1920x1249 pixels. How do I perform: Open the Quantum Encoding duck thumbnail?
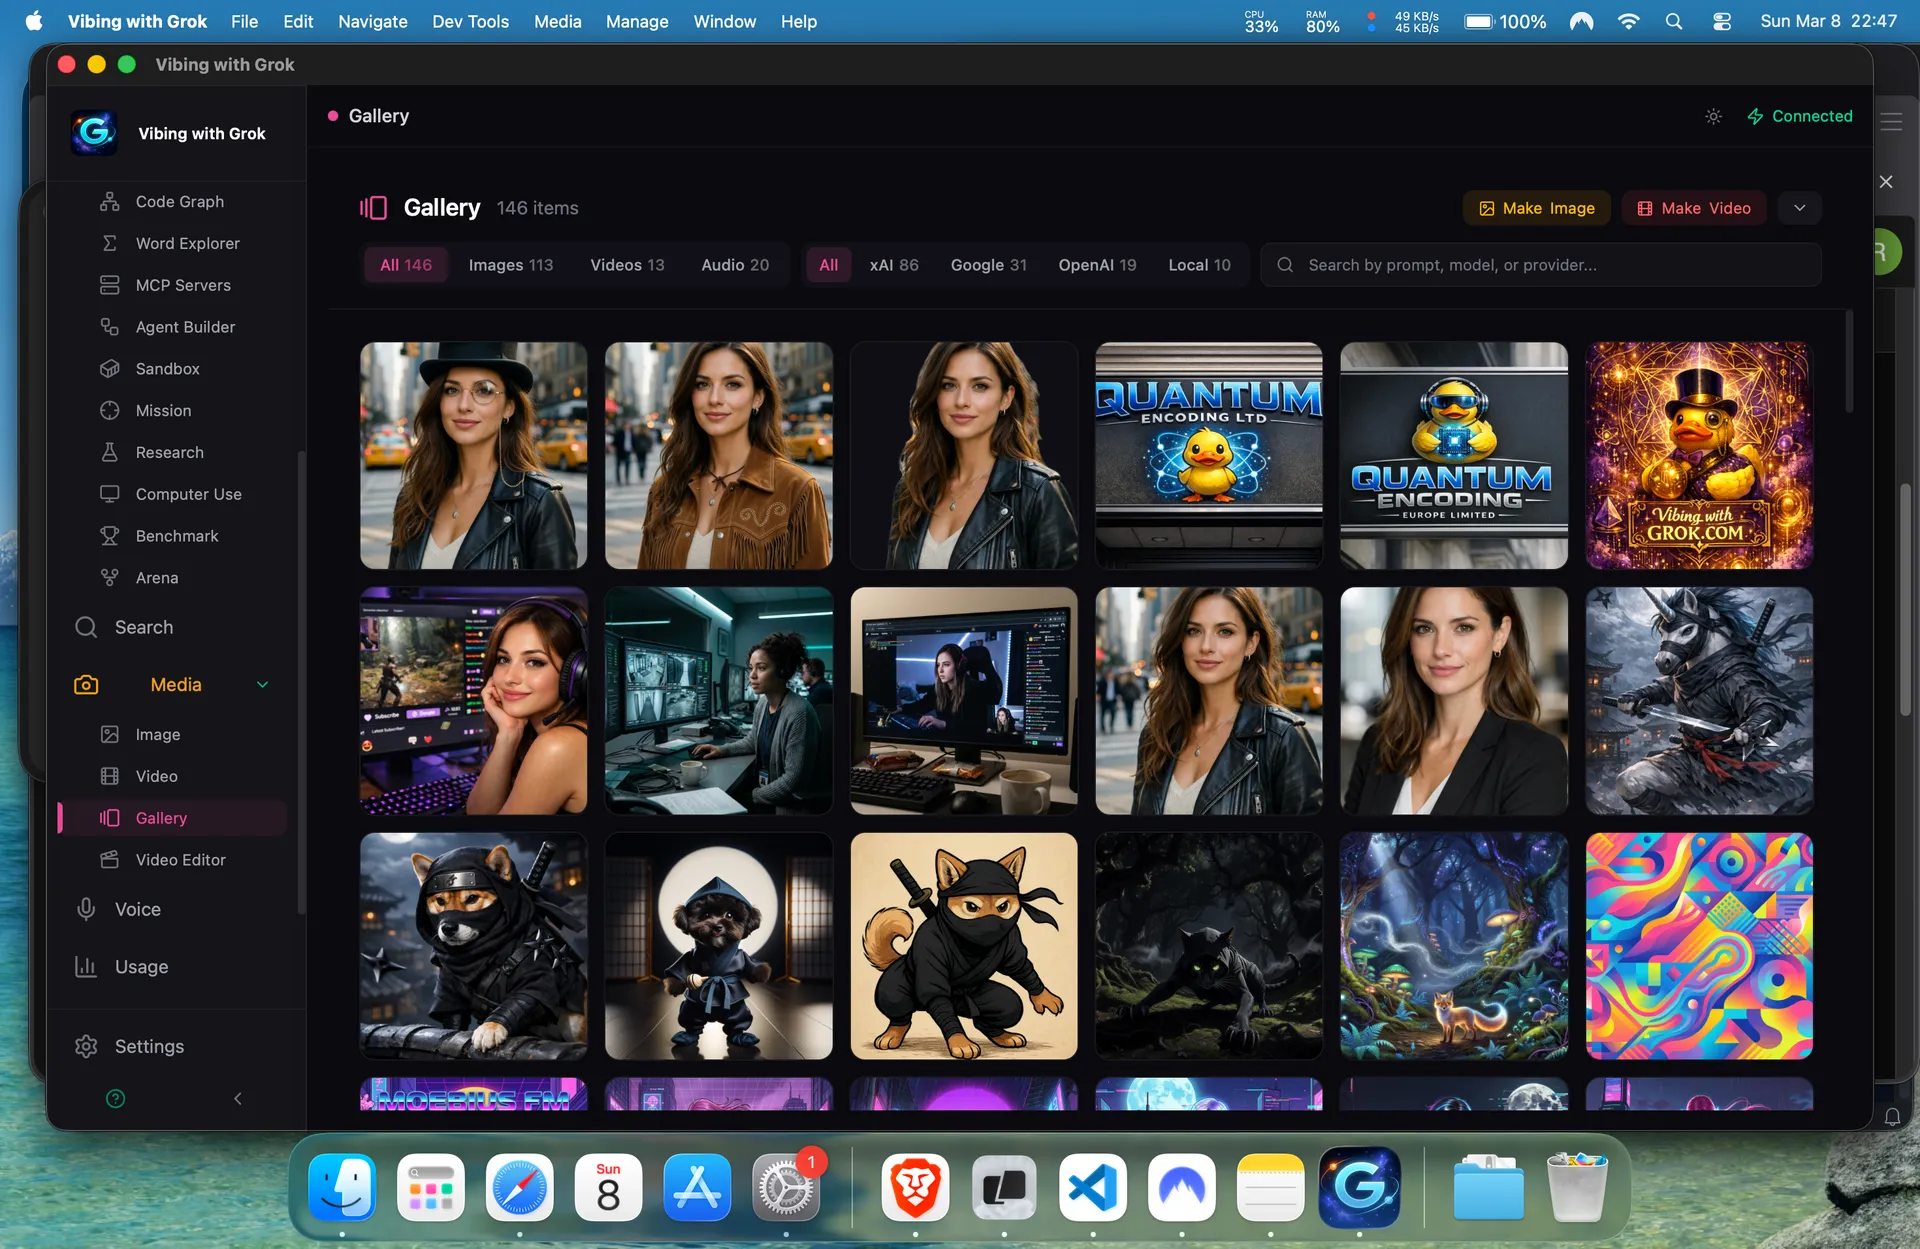click(x=1208, y=456)
